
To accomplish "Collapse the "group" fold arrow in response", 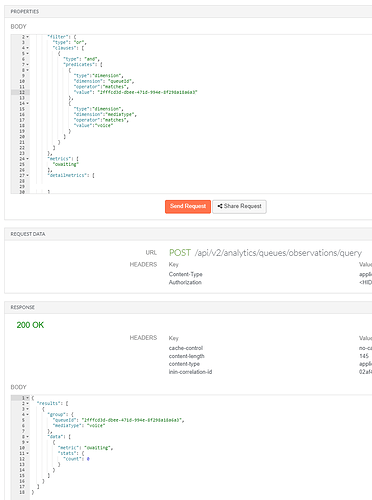I will (28, 415).
